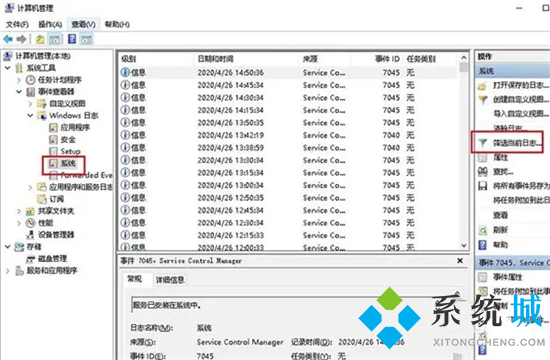550x360 pixels.
Task: Collapse 系统工具 tree node
Action: click(x=8, y=68)
